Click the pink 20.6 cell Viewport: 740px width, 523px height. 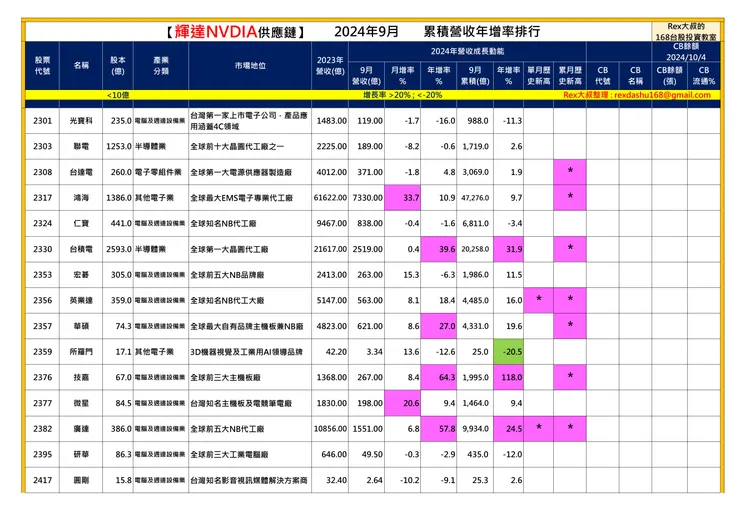[403, 403]
